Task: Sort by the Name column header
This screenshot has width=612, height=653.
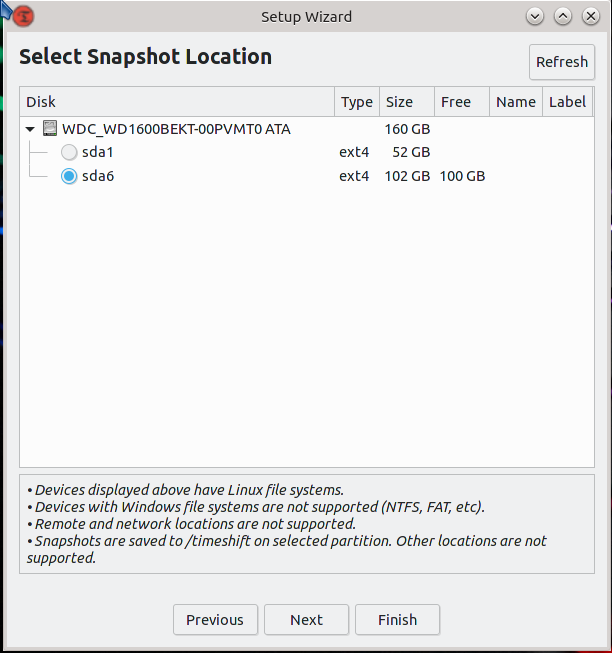Action: coord(516,102)
